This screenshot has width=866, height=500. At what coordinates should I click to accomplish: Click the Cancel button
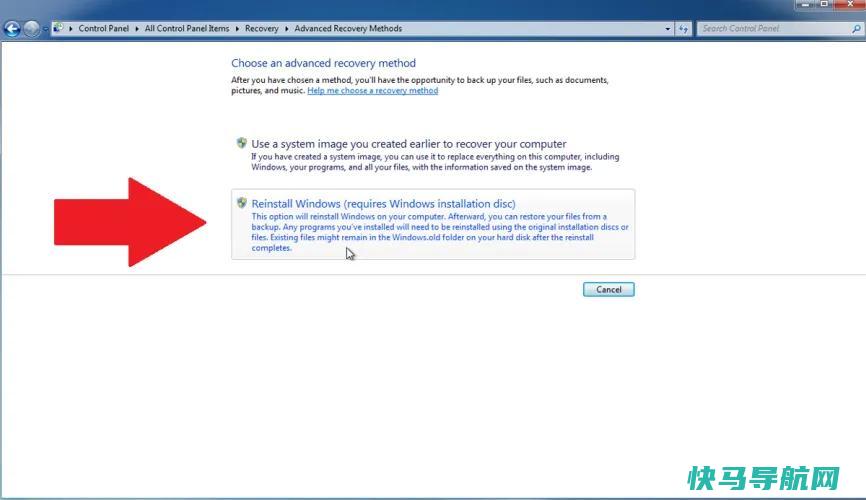click(609, 290)
